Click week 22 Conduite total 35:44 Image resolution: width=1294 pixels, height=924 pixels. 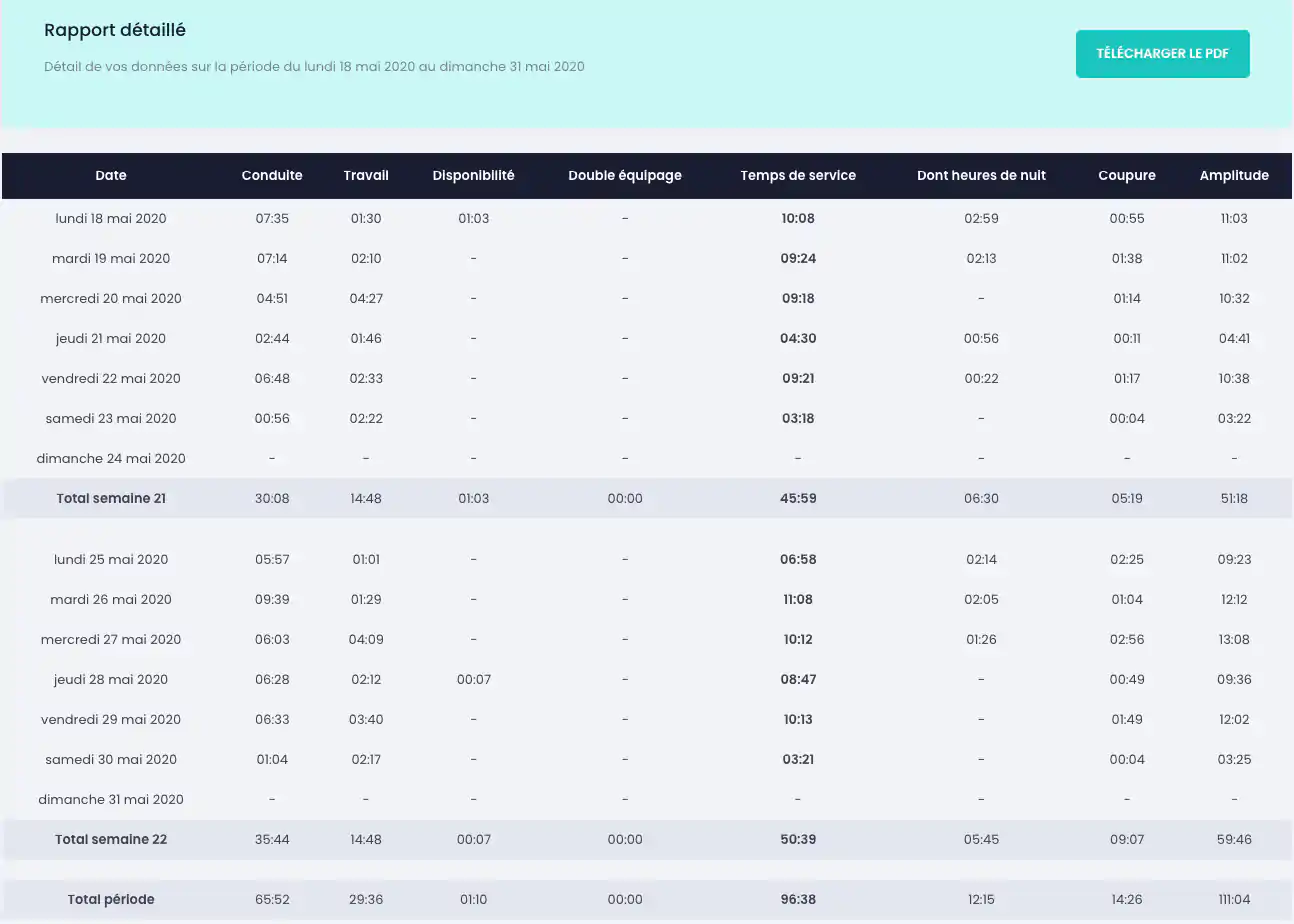272,839
